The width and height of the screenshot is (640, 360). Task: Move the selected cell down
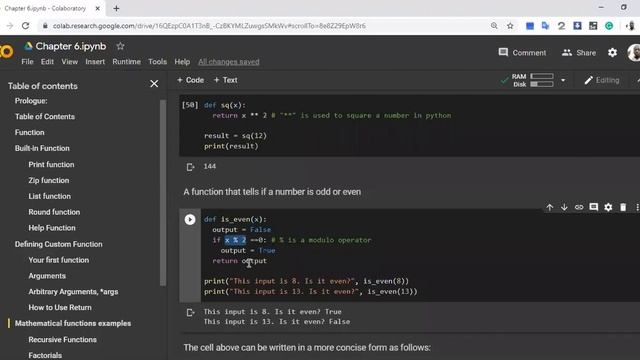(x=564, y=207)
